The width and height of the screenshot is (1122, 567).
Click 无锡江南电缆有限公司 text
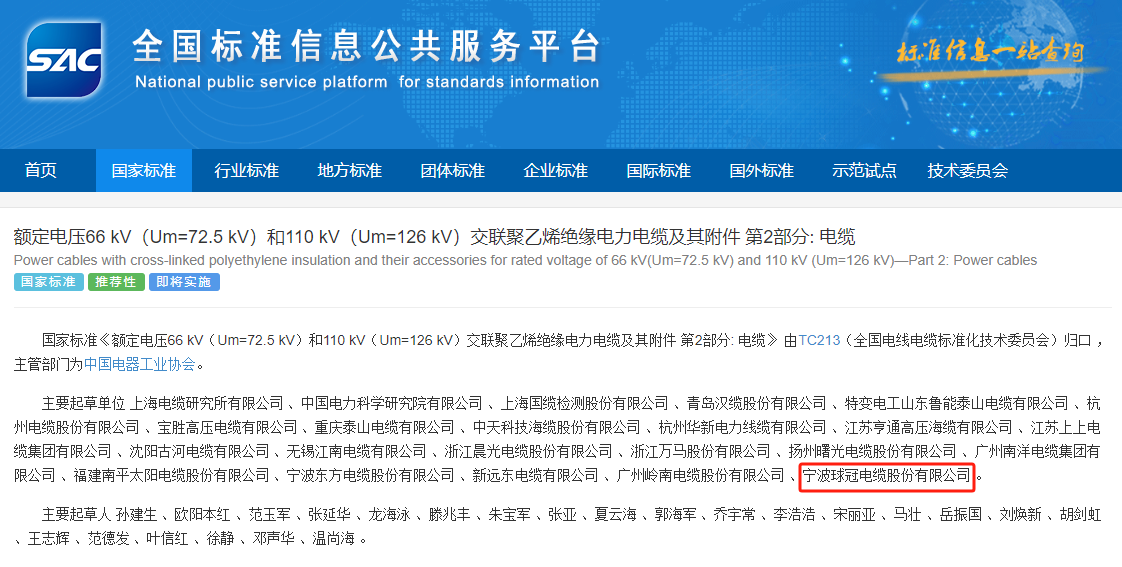click(x=356, y=452)
